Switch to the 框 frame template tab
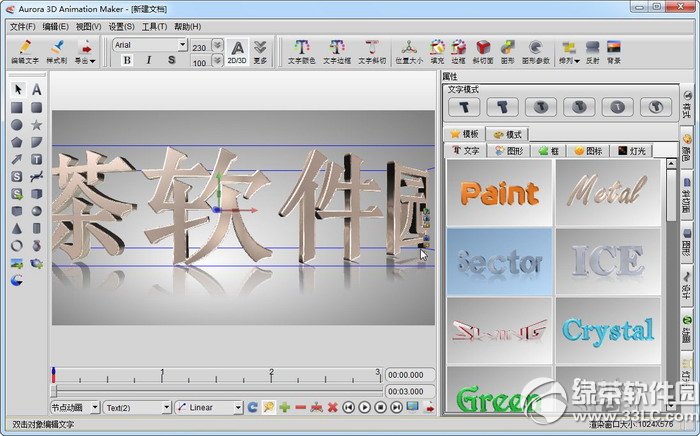 [x=549, y=151]
